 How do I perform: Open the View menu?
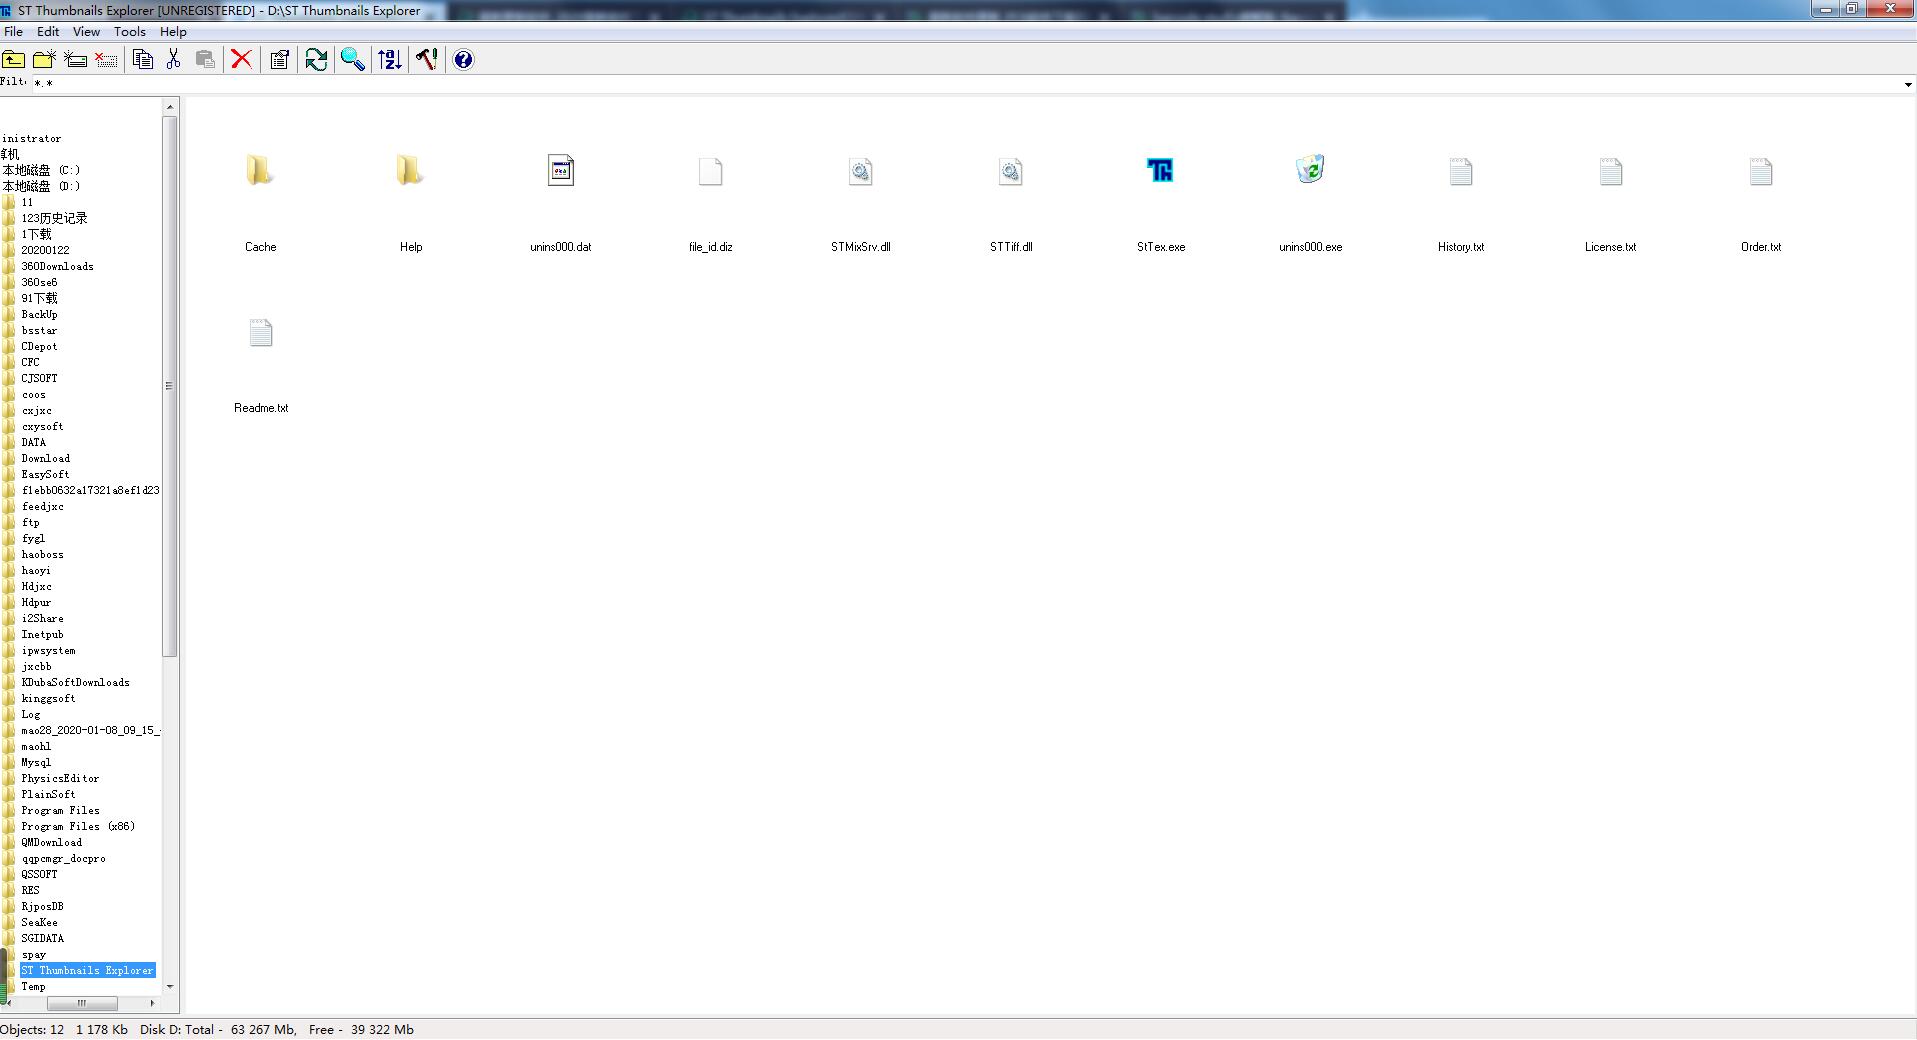(86, 32)
